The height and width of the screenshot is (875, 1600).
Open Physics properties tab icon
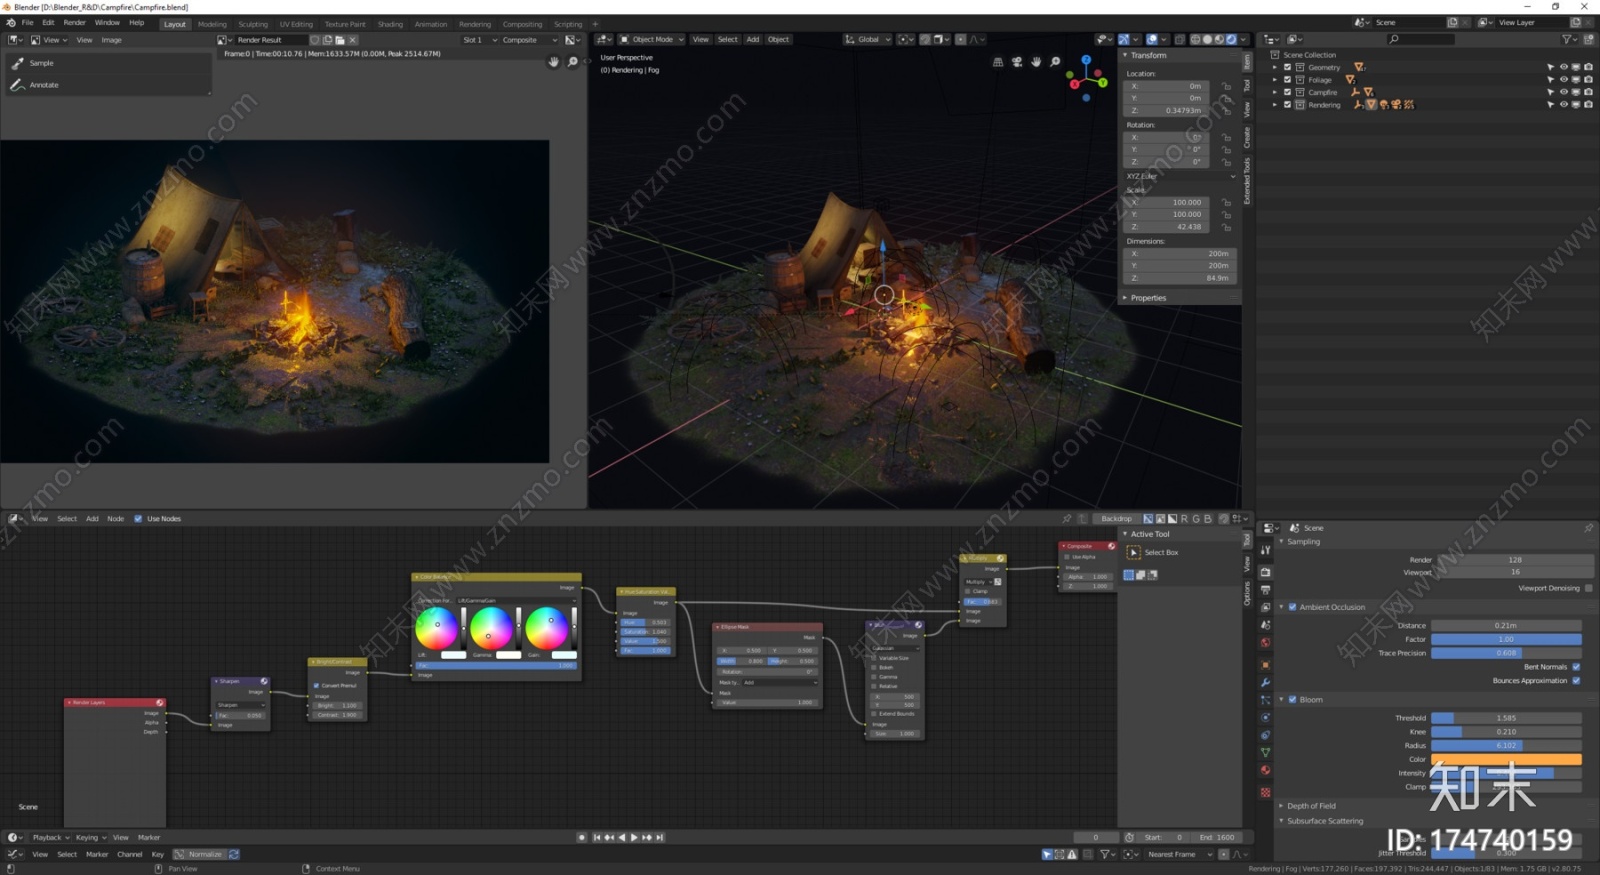click(x=1265, y=717)
